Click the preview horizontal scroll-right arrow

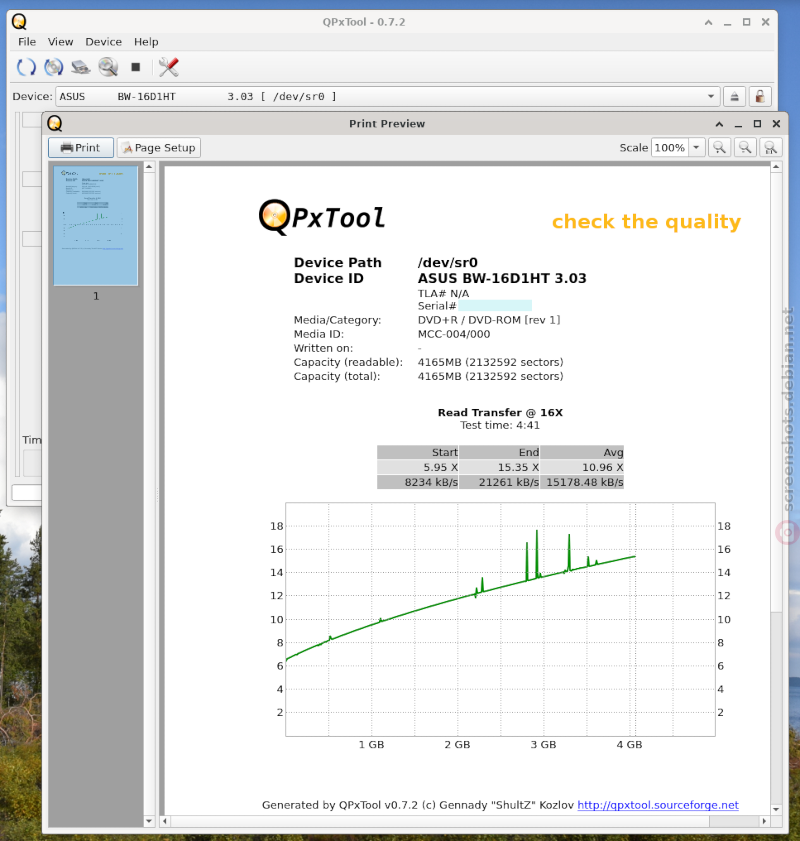pos(764,821)
